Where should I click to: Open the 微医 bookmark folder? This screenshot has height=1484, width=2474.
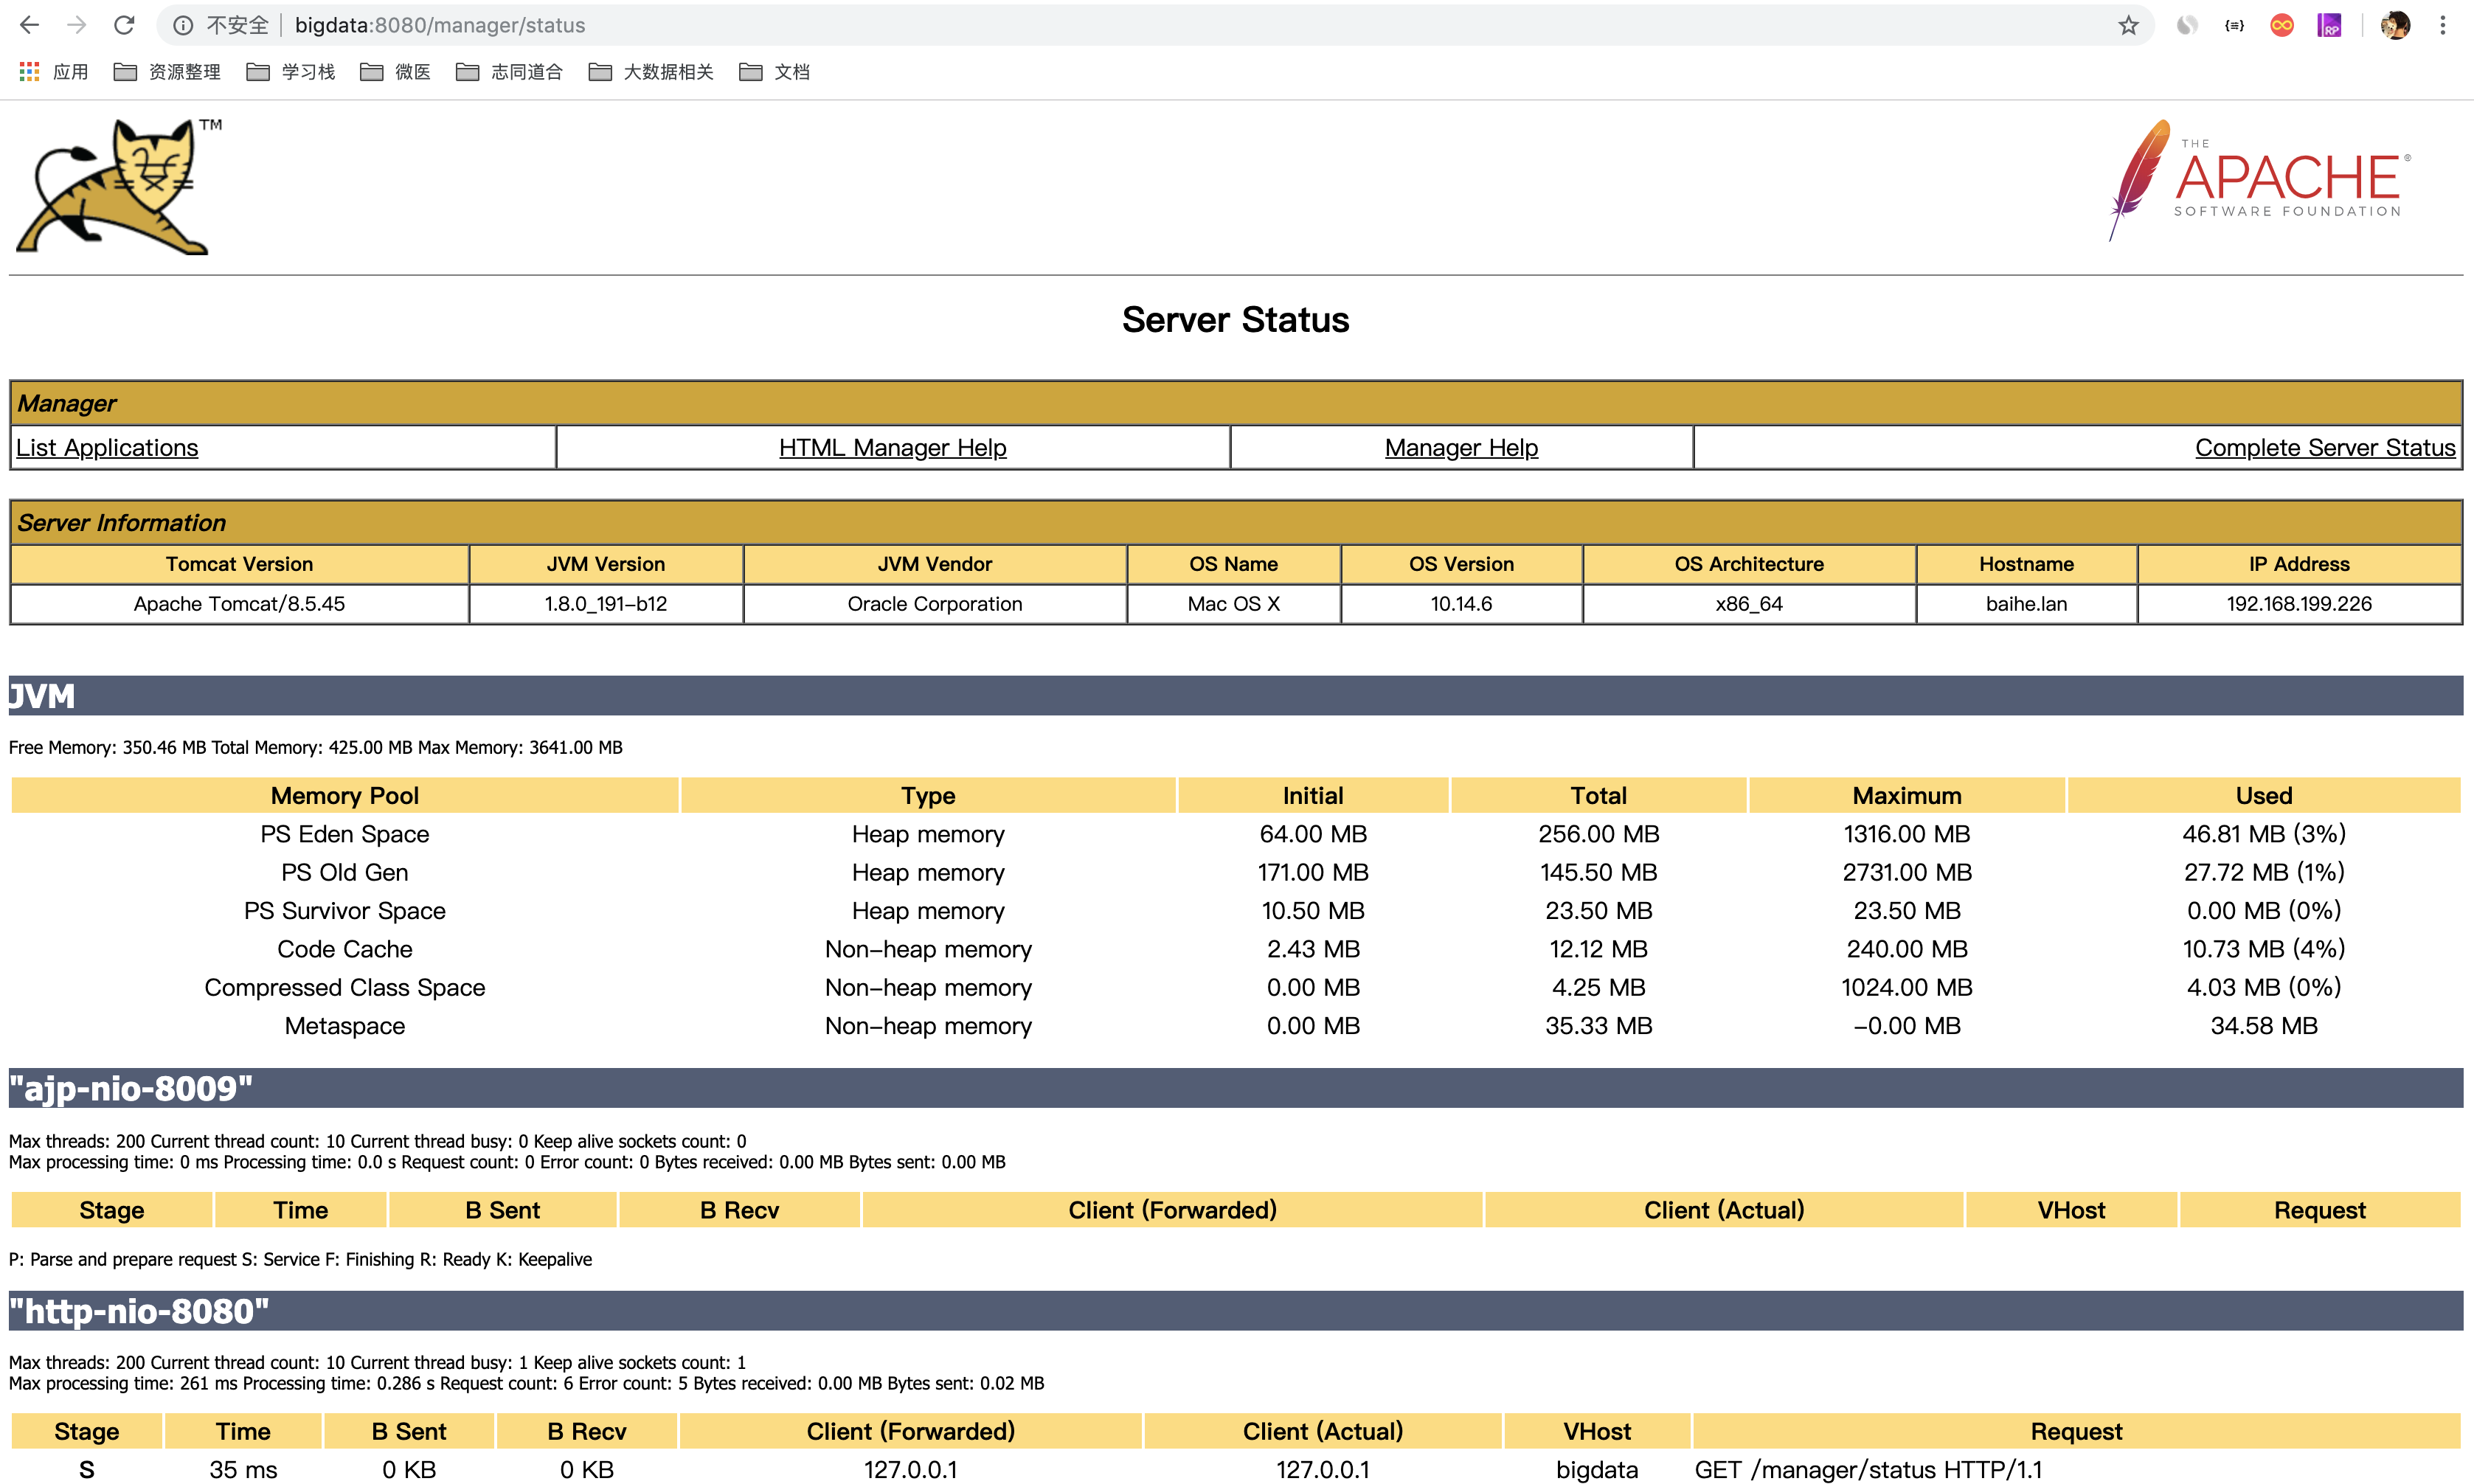coord(395,72)
